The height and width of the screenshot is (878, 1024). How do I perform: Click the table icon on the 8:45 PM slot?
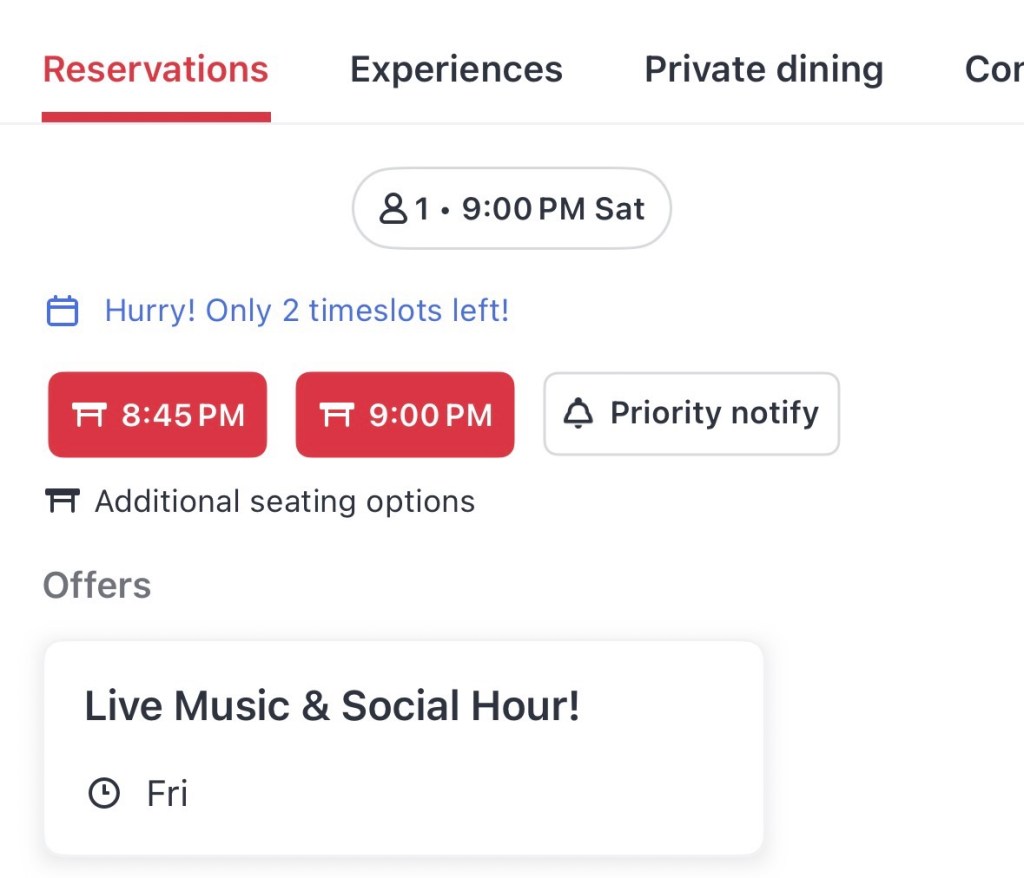pos(90,415)
